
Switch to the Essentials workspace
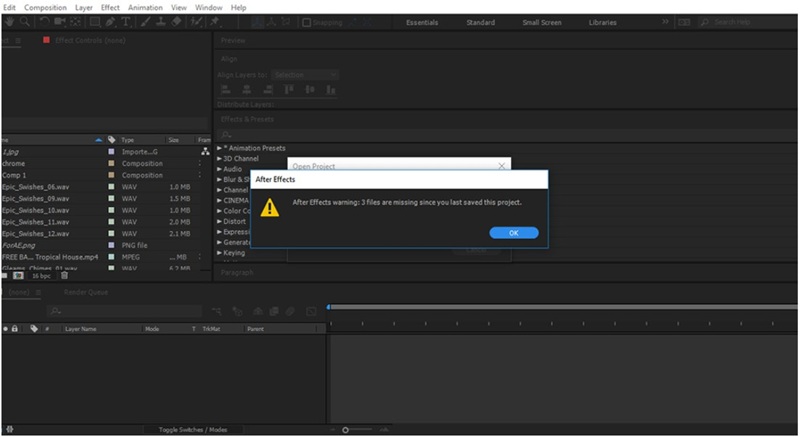click(x=422, y=22)
